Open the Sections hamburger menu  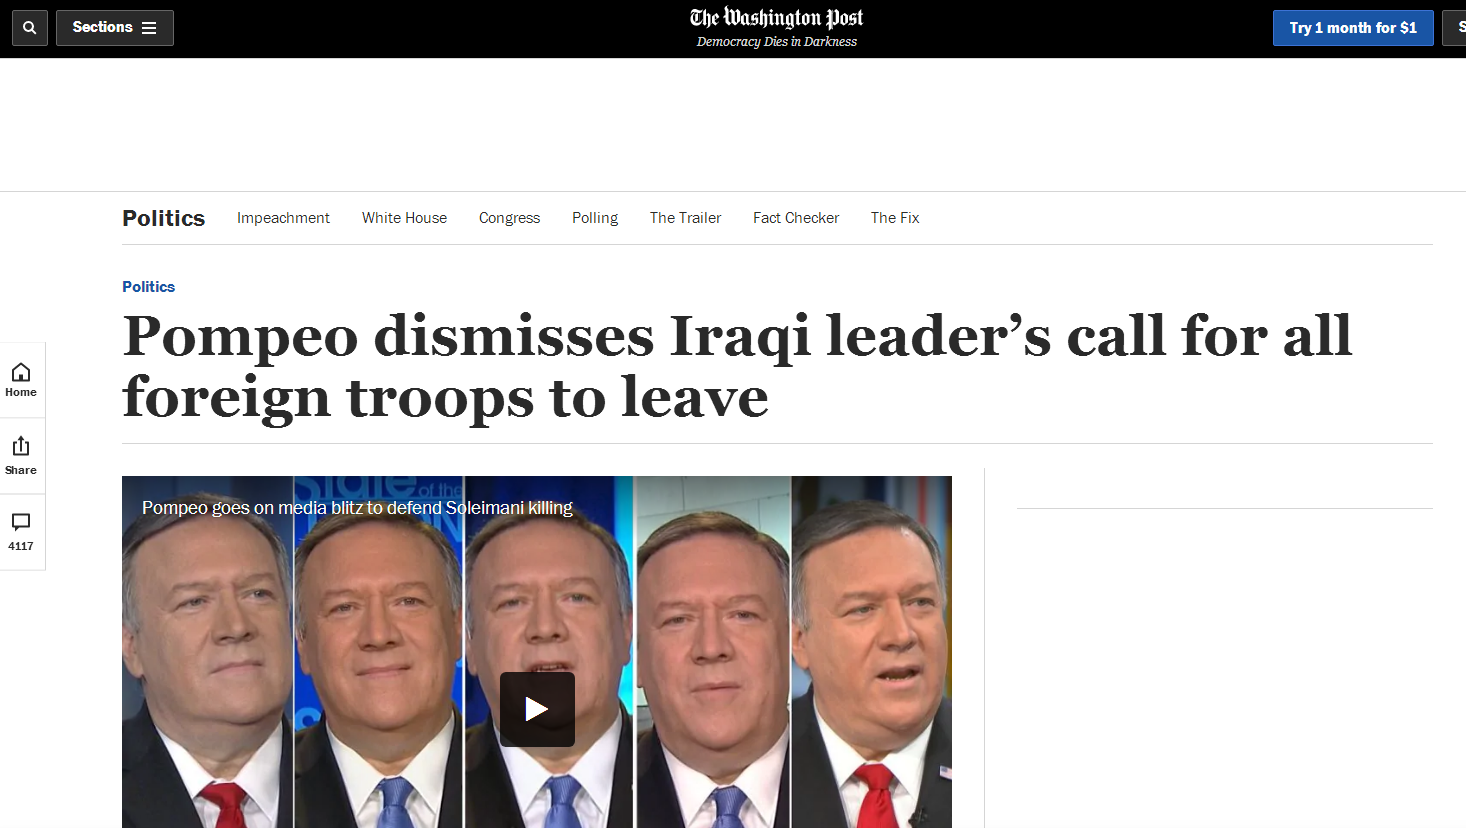[115, 28]
